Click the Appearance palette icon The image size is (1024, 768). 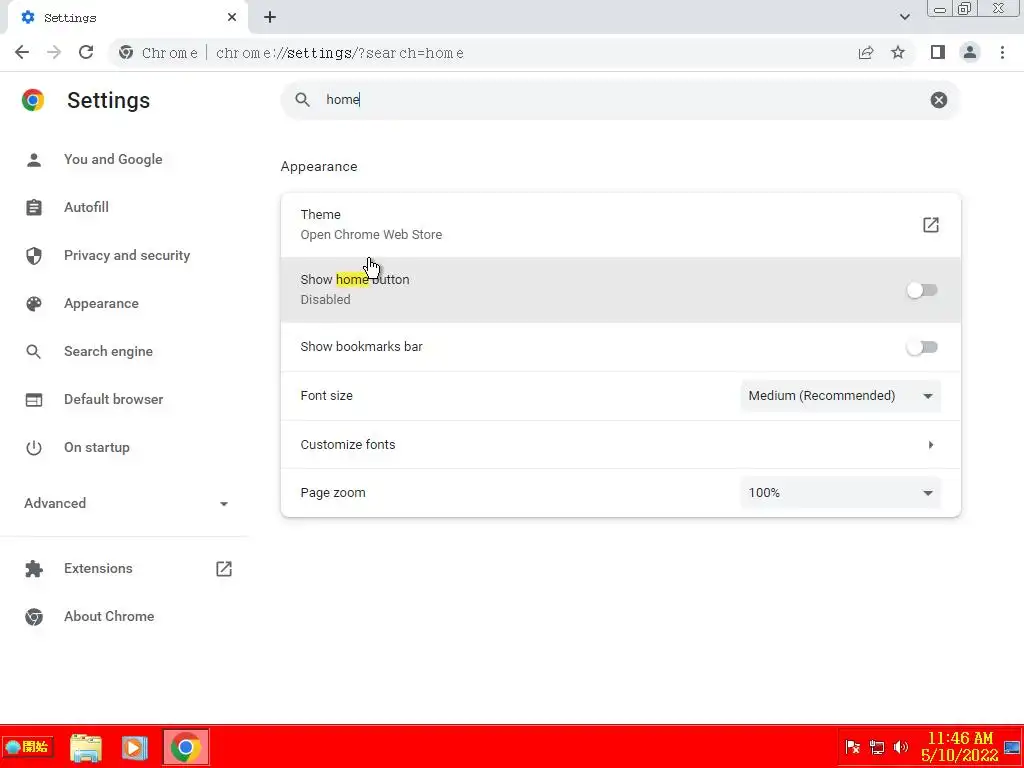34,304
